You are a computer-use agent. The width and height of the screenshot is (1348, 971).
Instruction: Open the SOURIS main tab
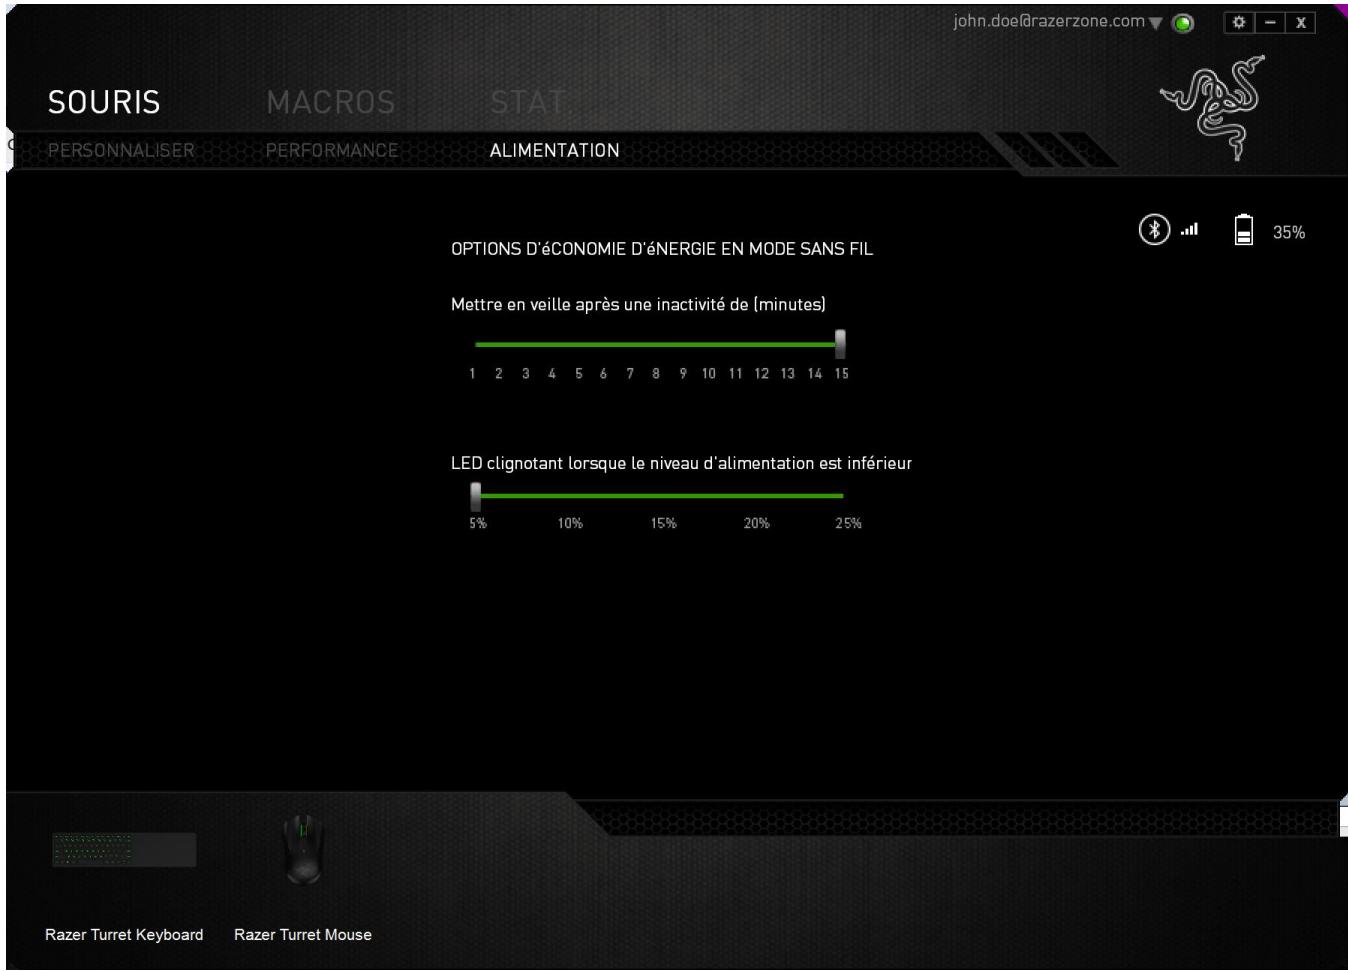click(104, 102)
